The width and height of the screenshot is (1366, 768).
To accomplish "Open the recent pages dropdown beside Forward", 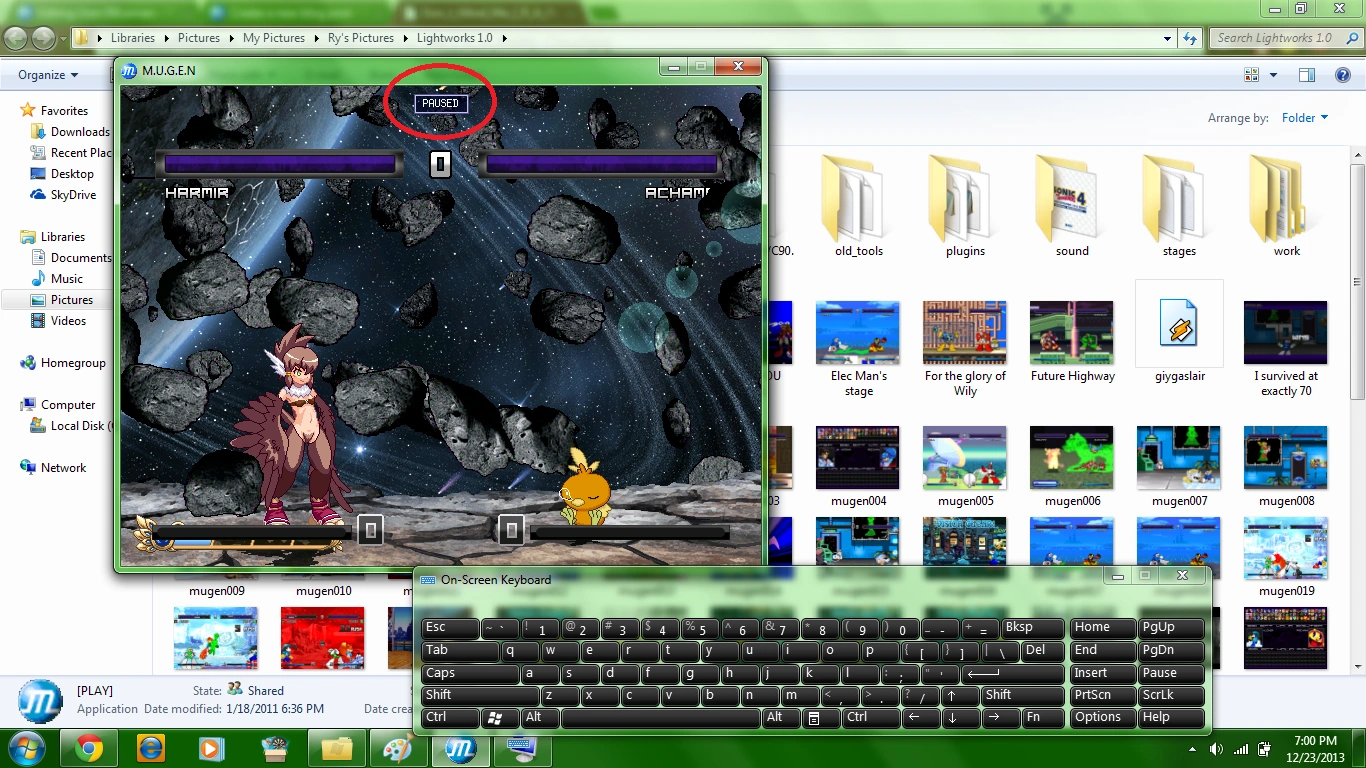I will pyautogui.click(x=63, y=39).
